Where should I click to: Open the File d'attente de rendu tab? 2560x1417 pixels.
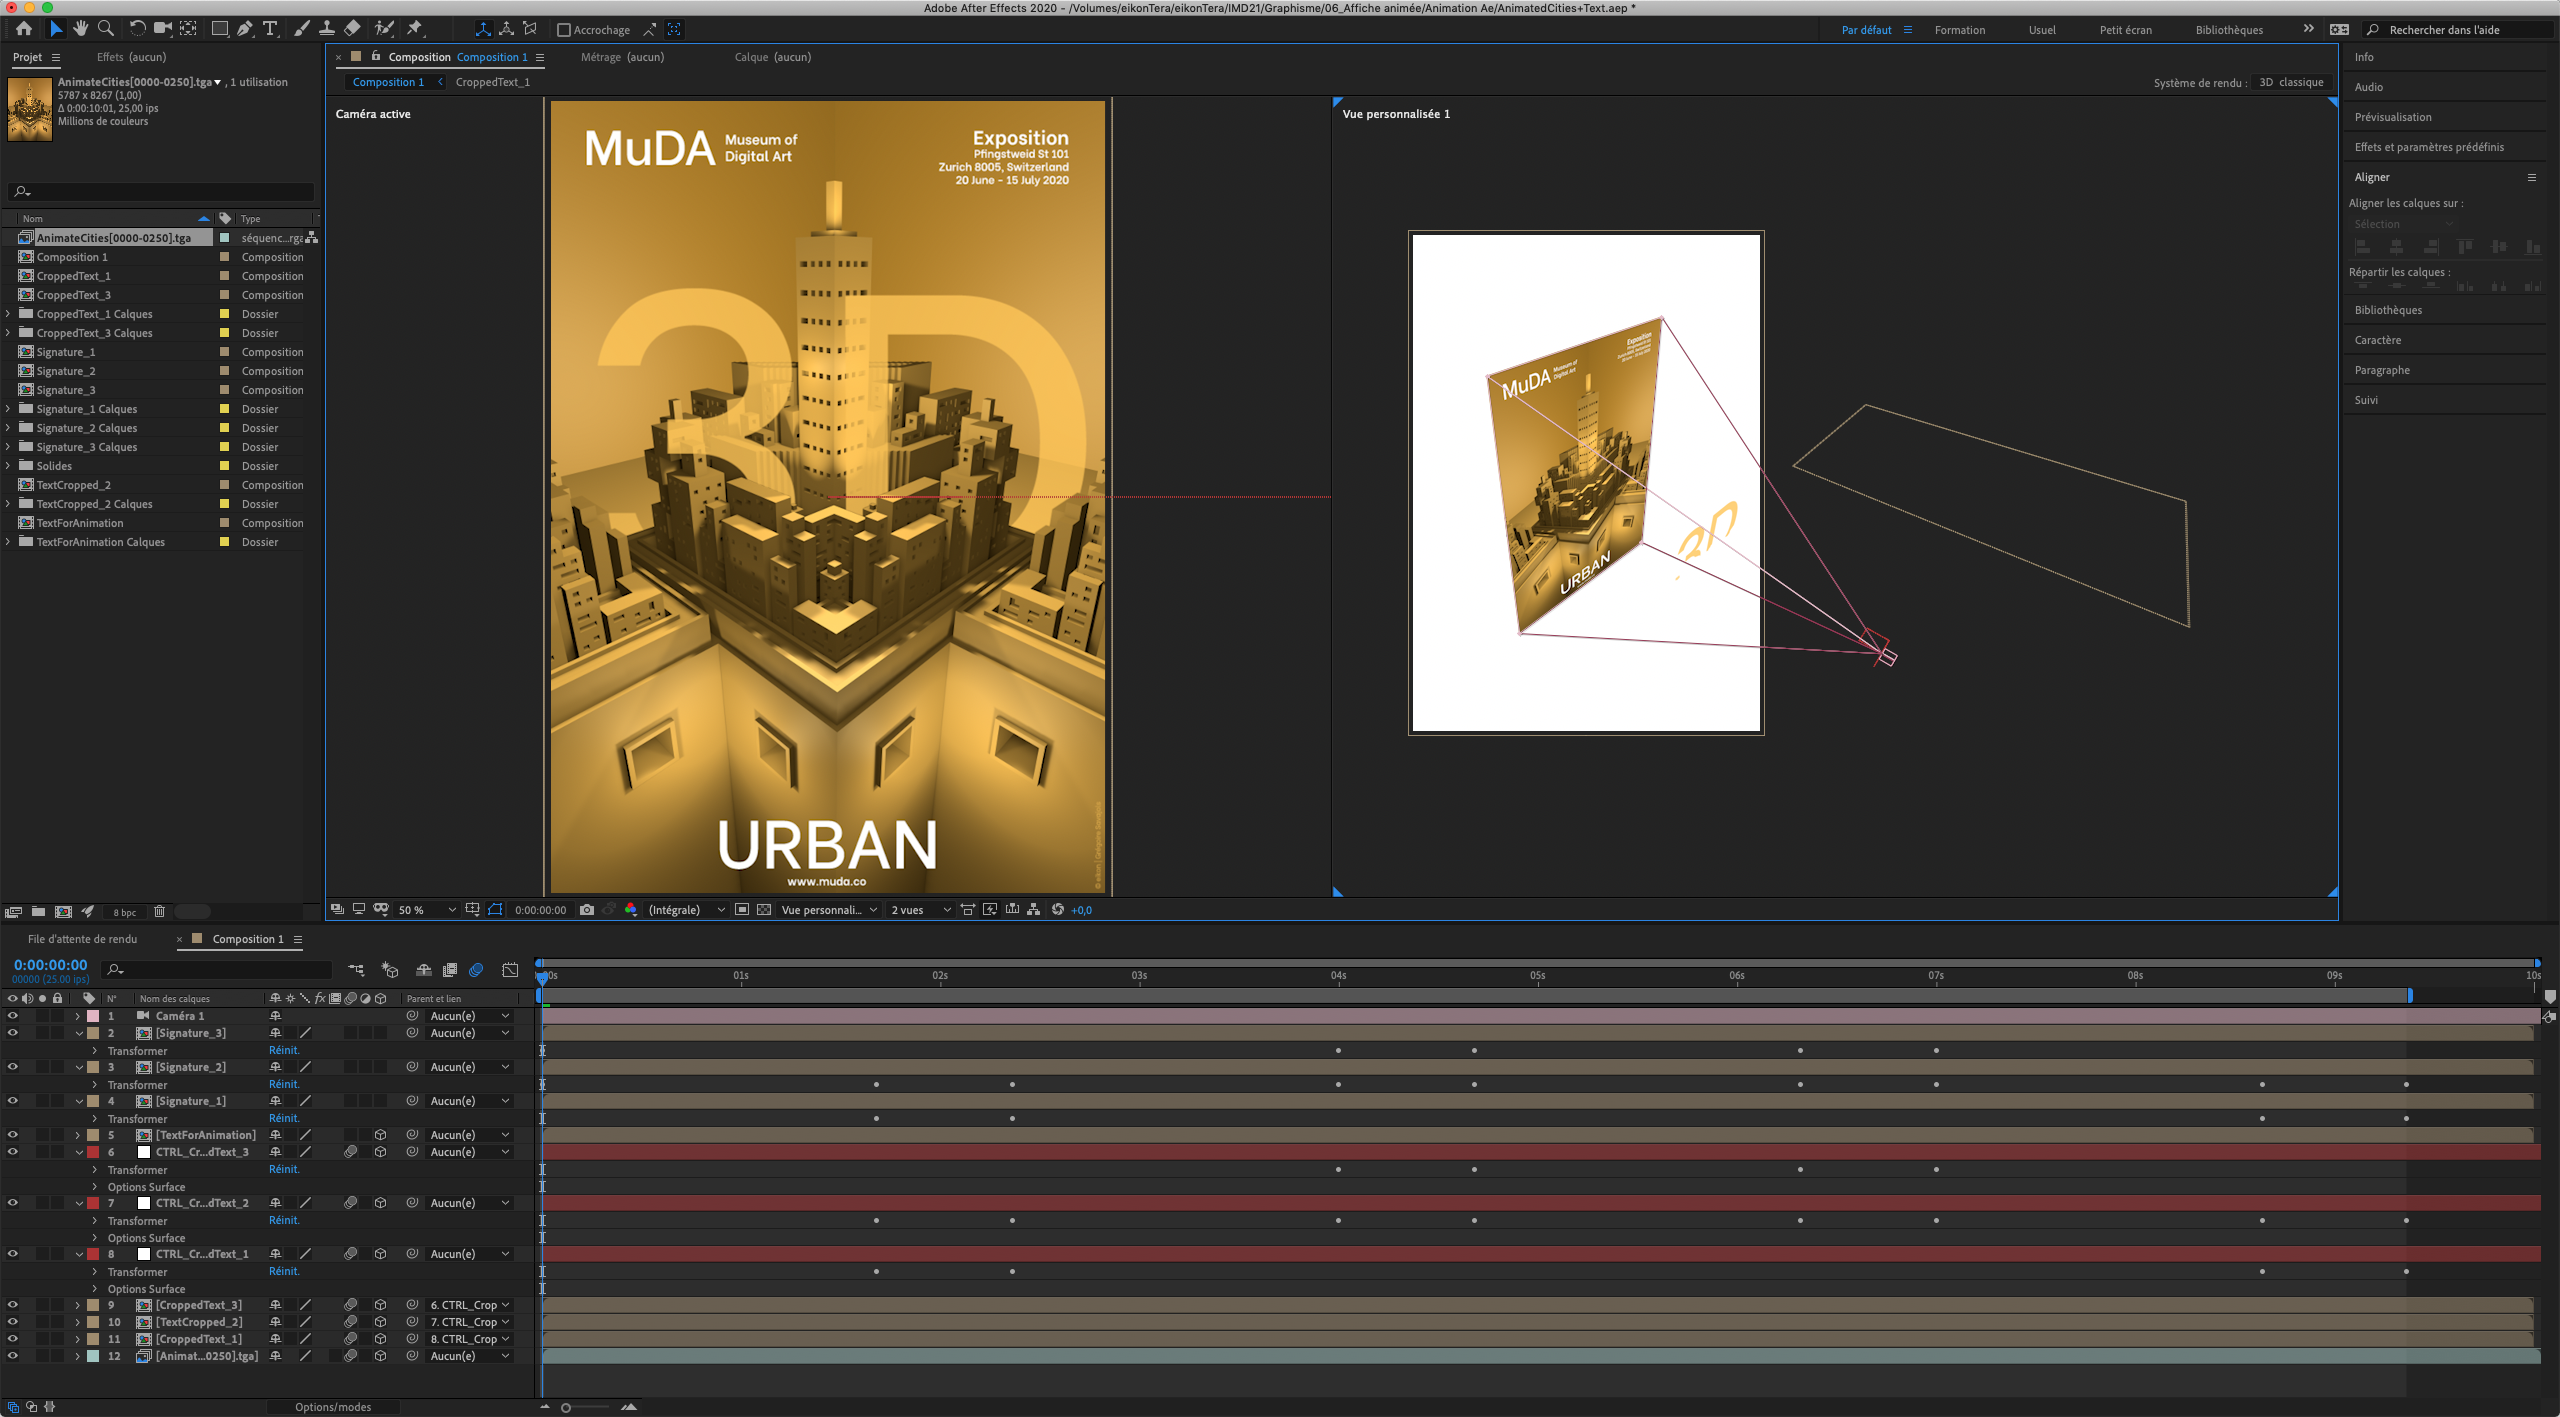pos(82,939)
